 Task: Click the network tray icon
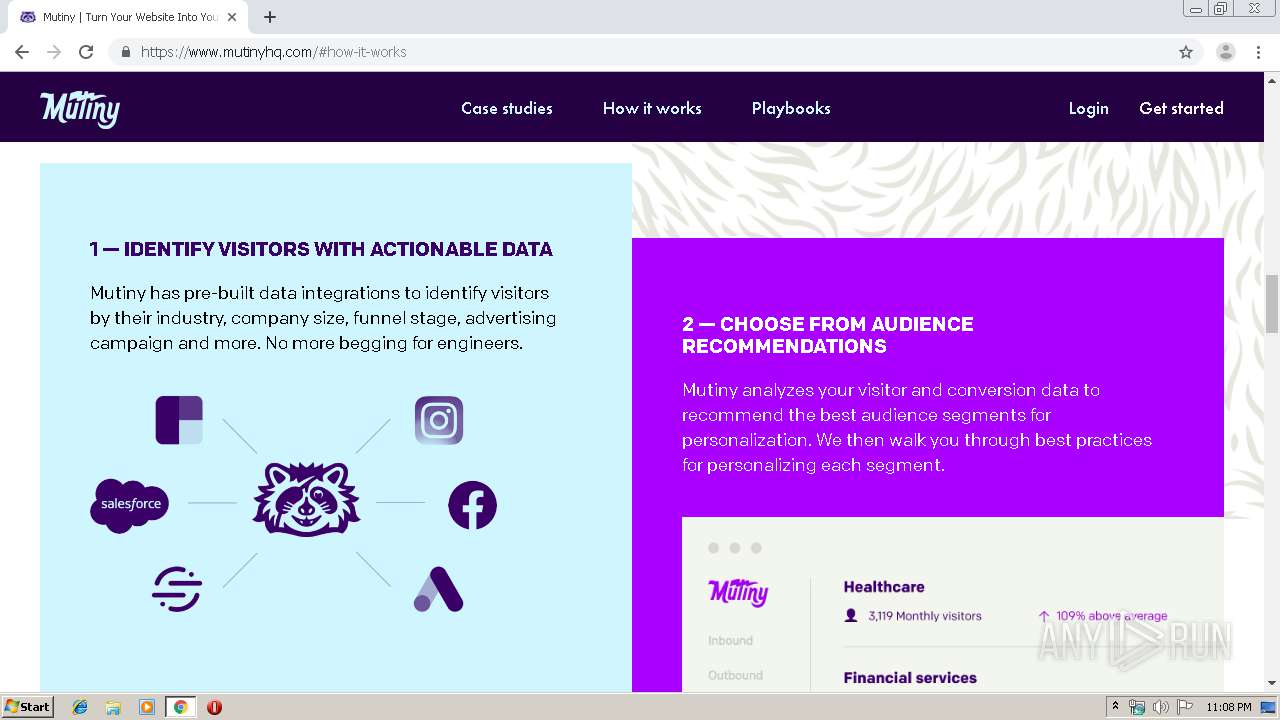(x=1137, y=707)
